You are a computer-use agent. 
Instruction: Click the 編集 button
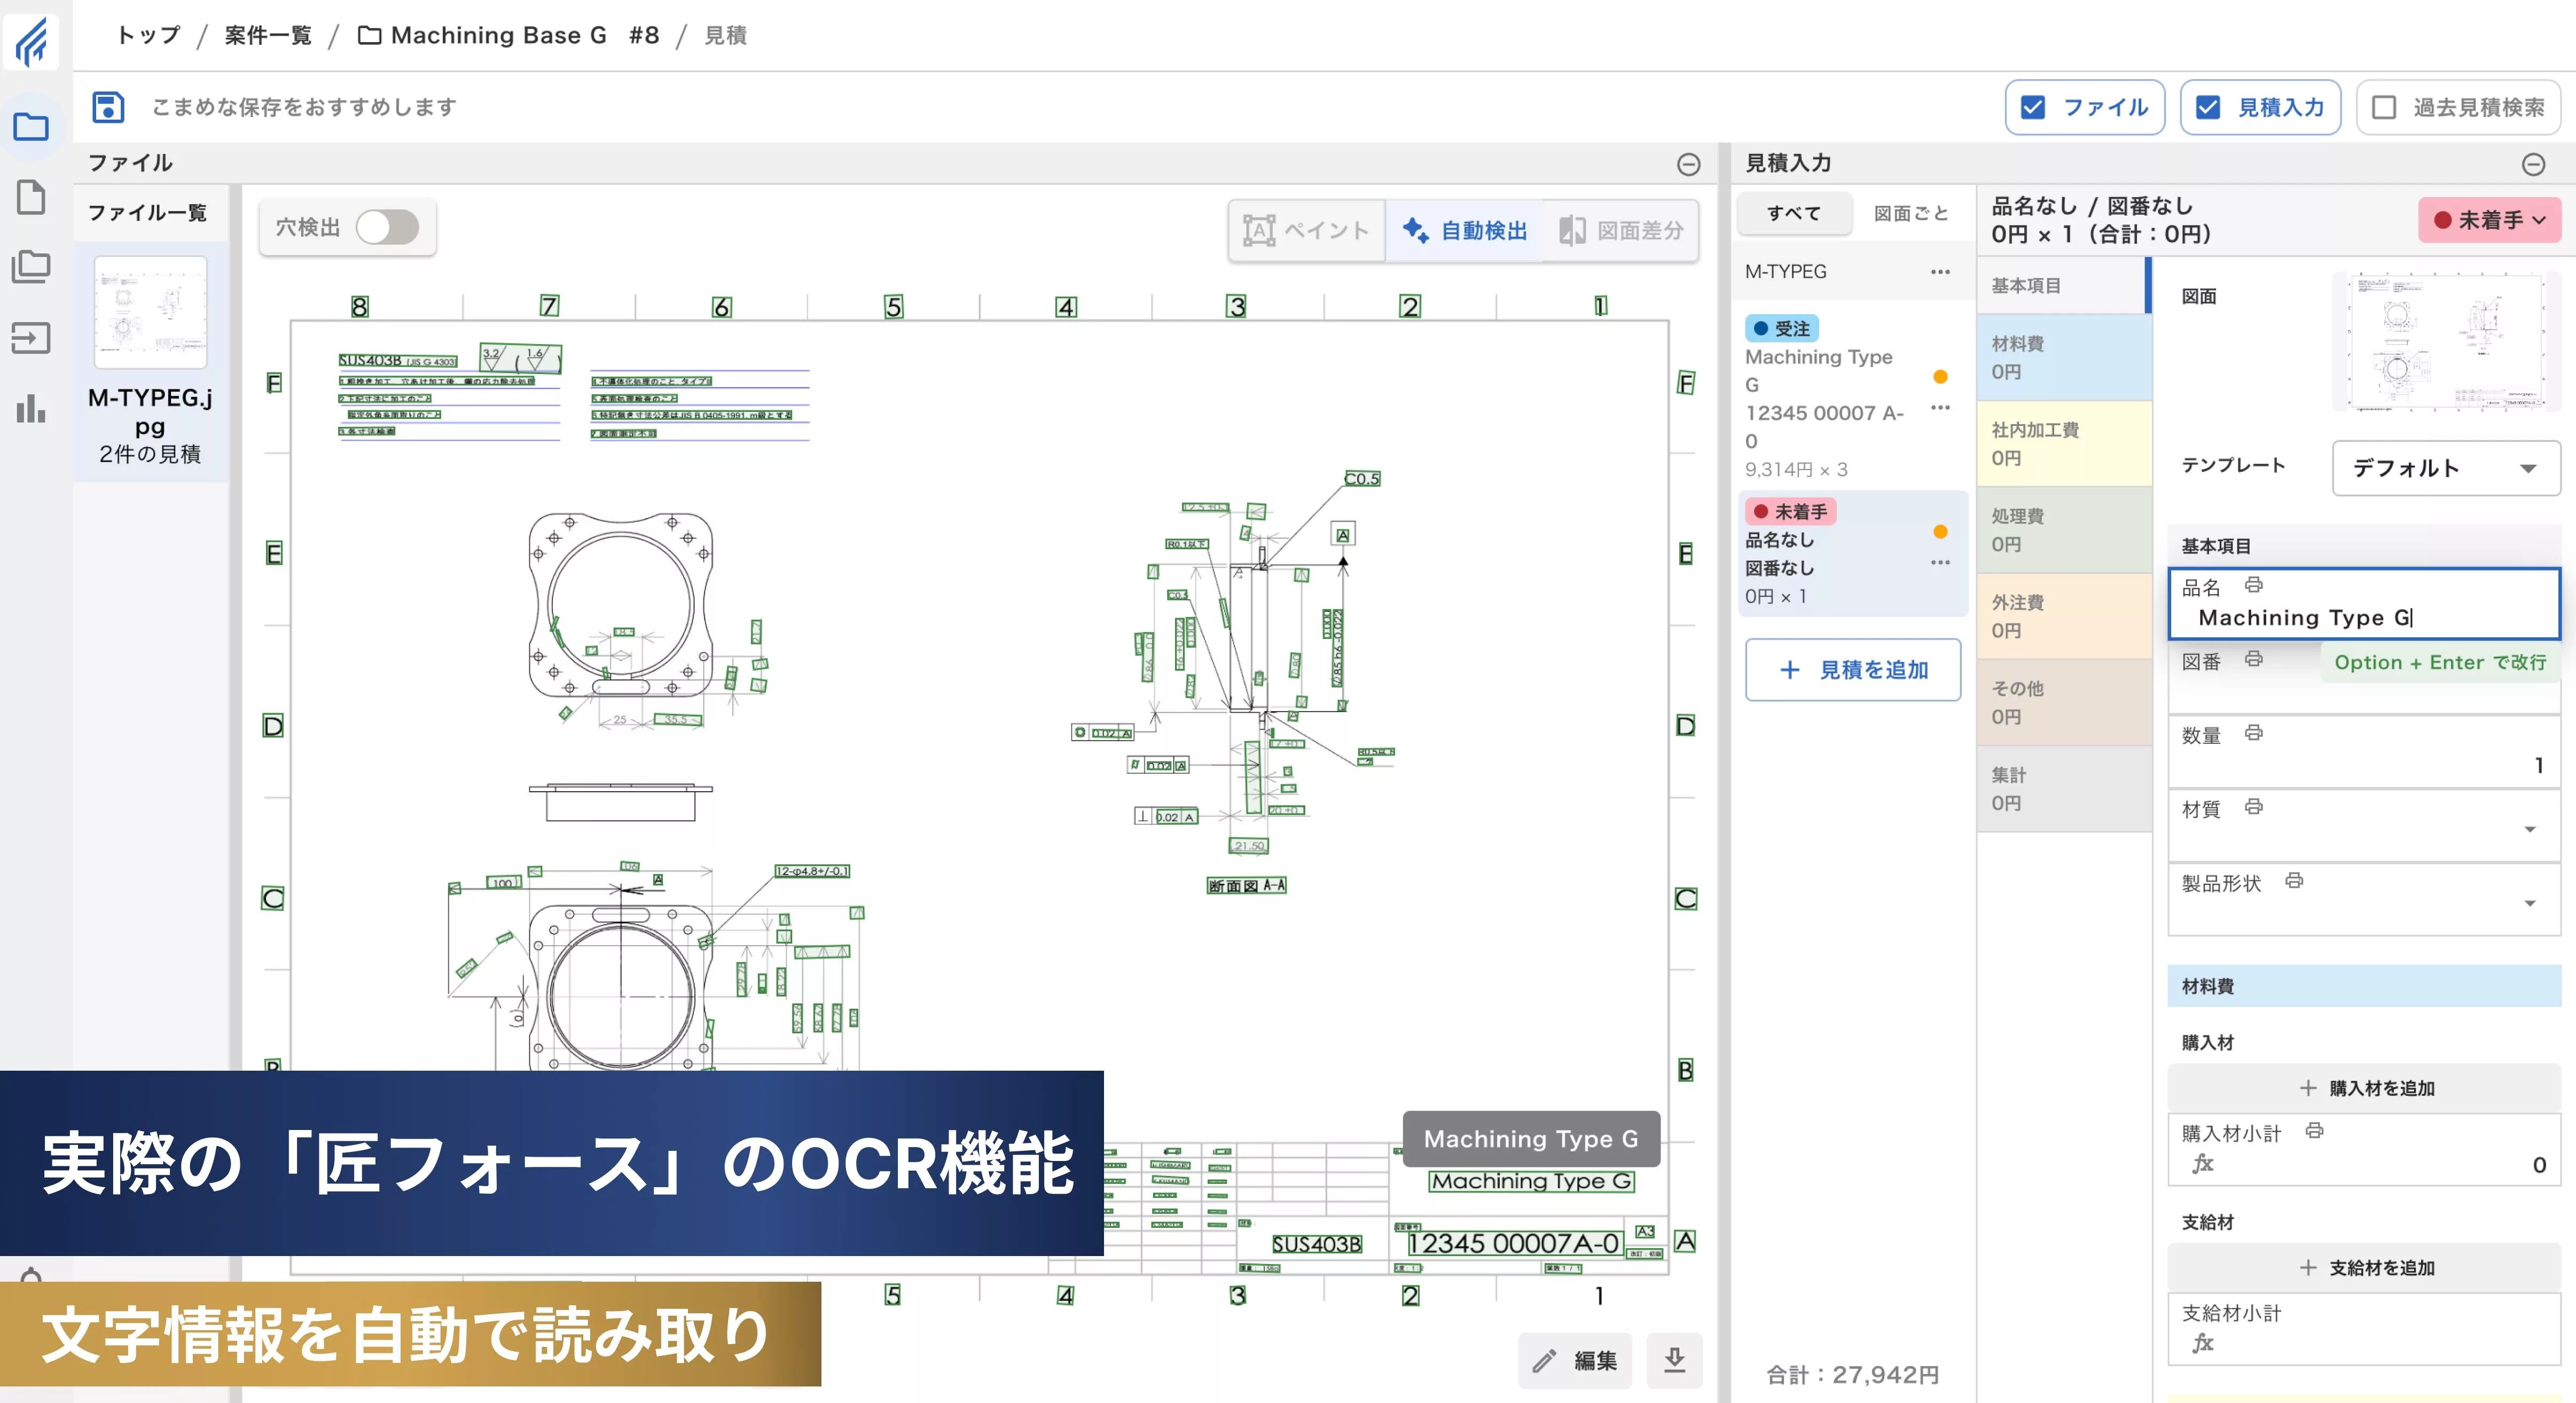[x=1575, y=1360]
